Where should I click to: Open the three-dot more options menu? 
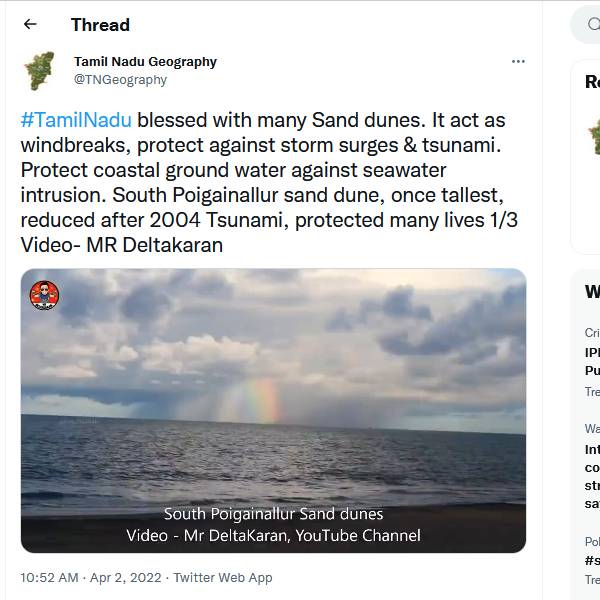[x=518, y=62]
